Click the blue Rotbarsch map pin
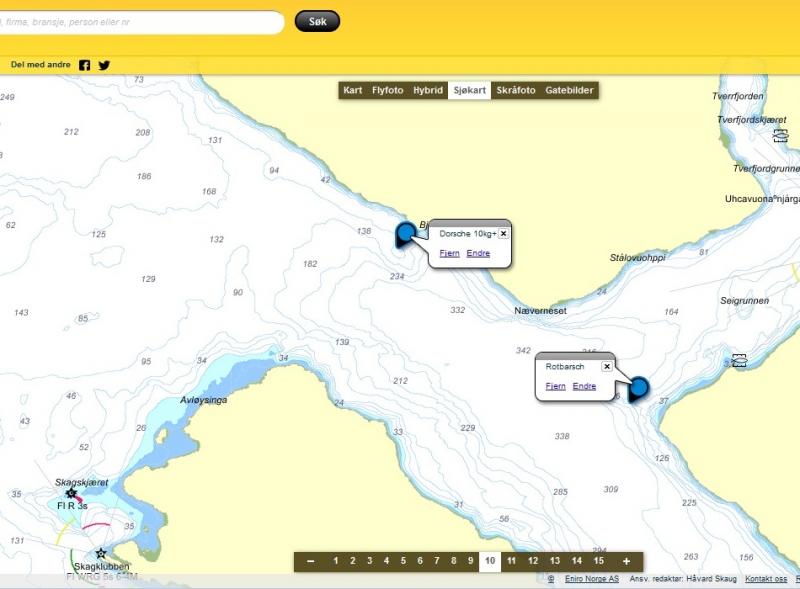 point(638,389)
